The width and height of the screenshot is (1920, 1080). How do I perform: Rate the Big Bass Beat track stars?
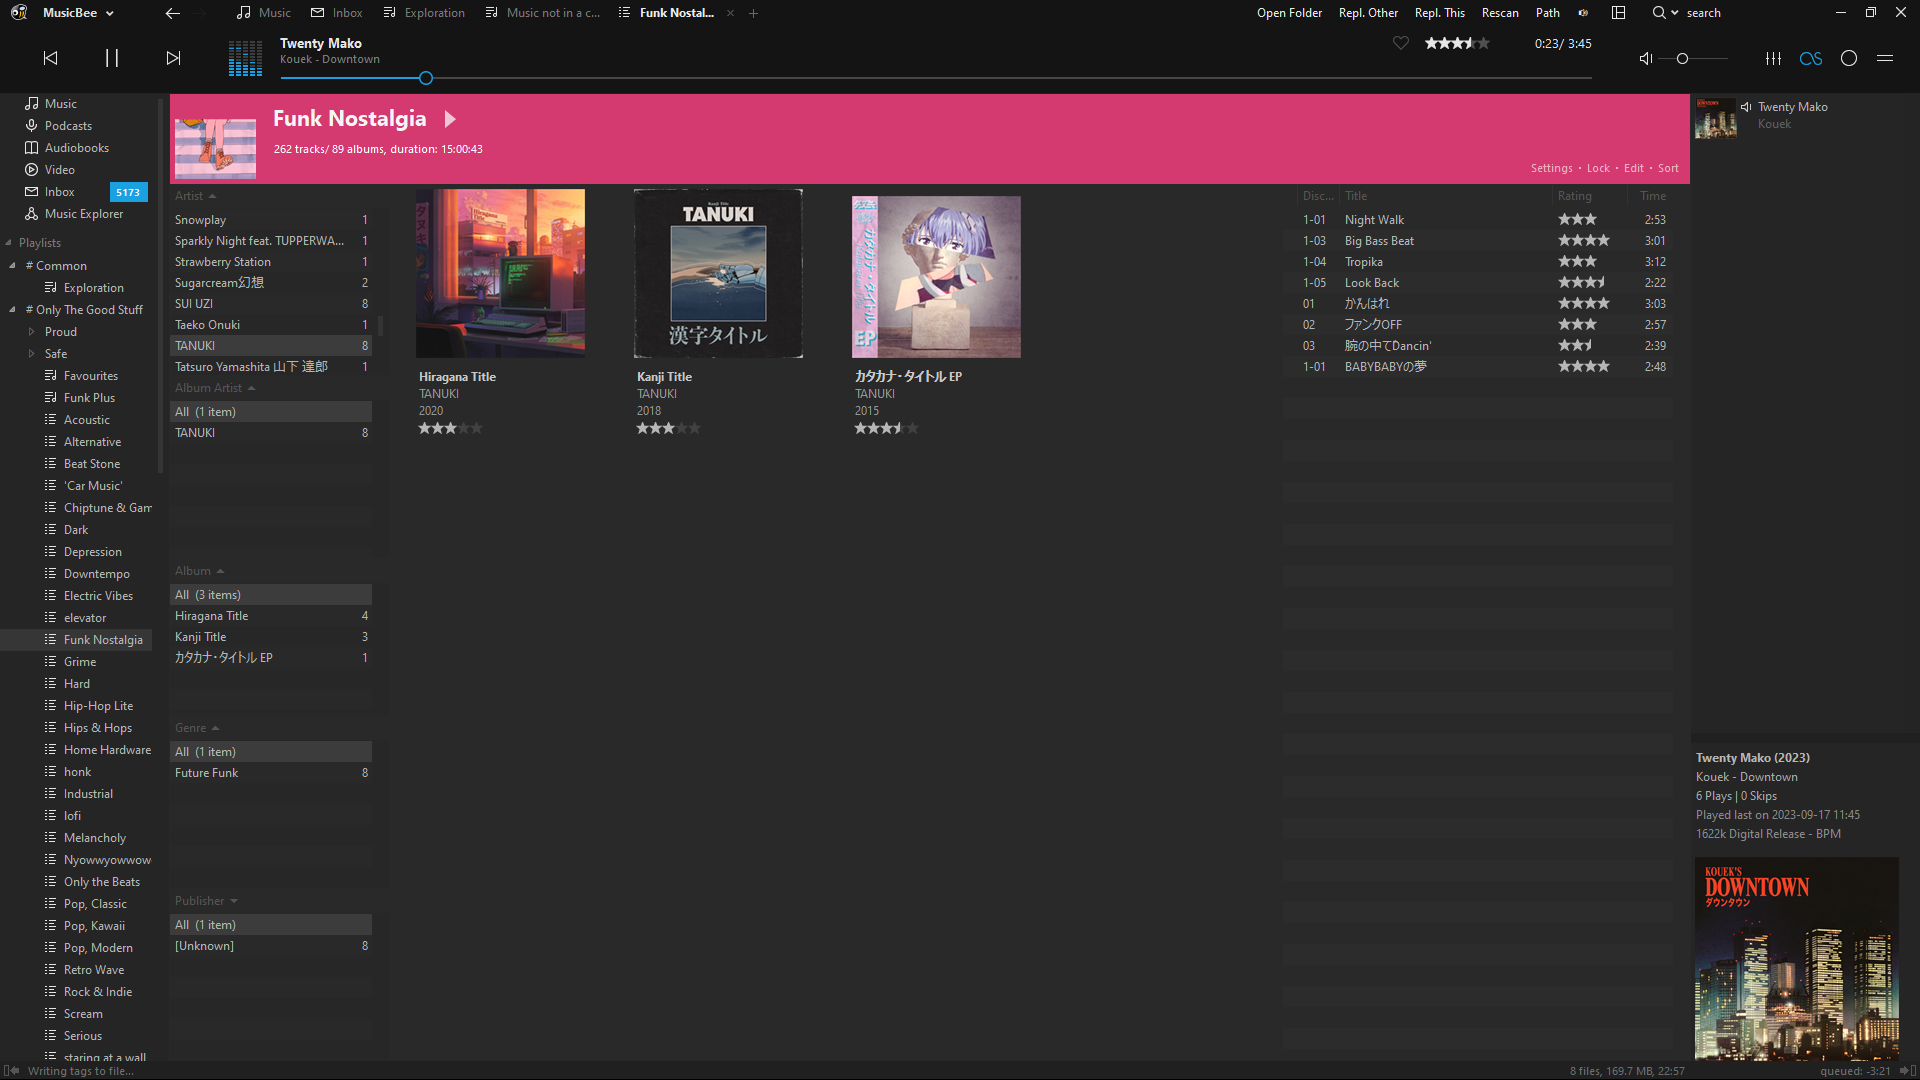(1584, 241)
